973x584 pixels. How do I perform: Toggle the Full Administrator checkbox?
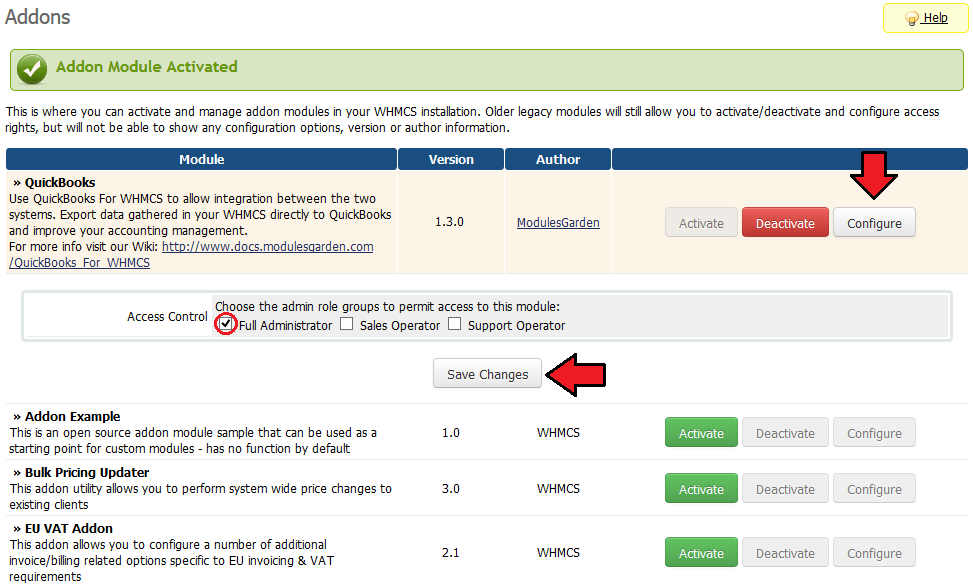tap(226, 324)
